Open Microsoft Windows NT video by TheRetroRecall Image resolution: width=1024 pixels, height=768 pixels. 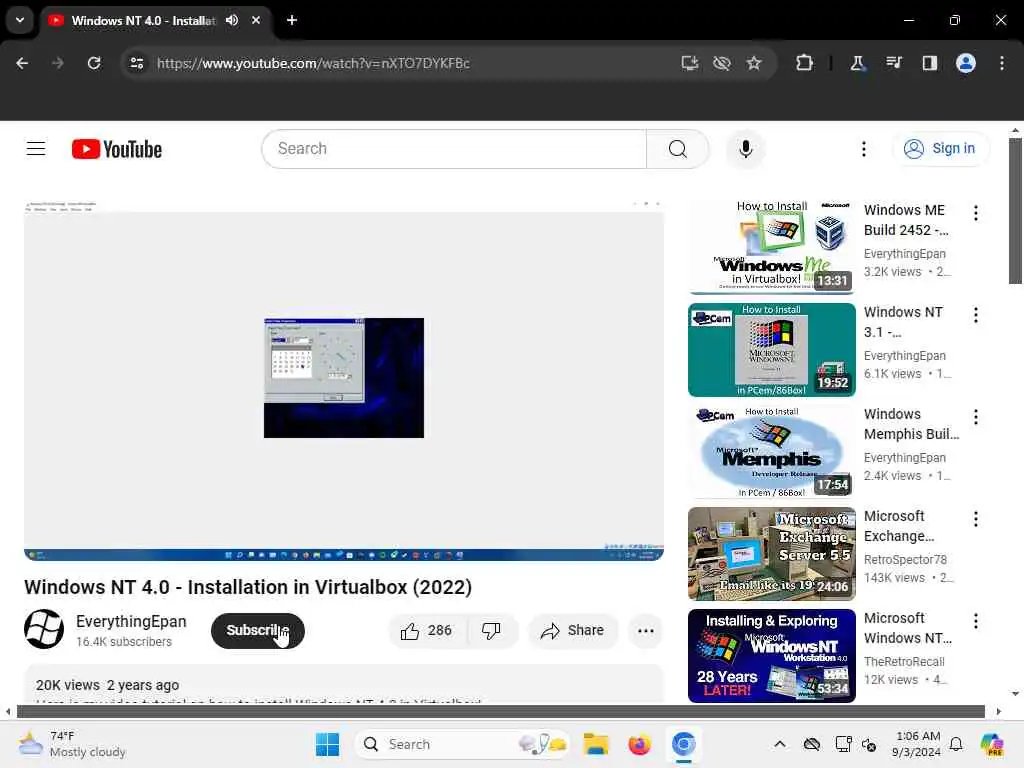point(772,656)
